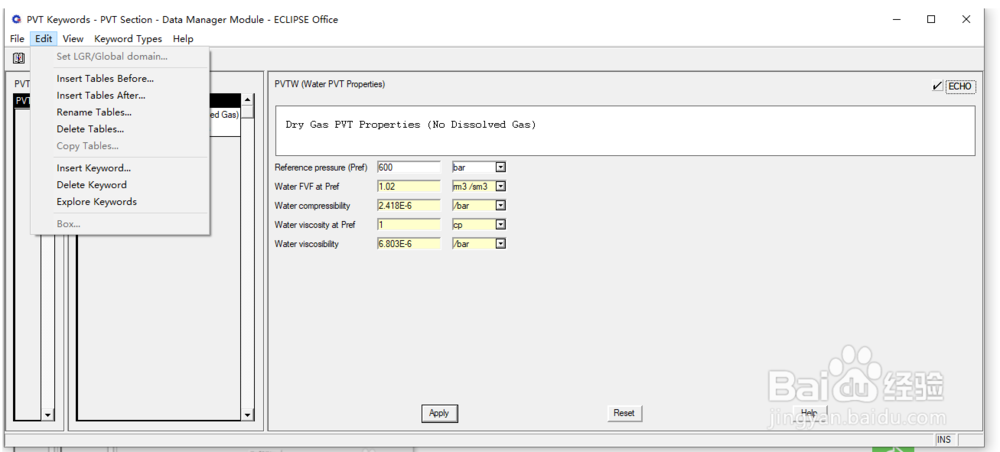The height and width of the screenshot is (452, 1000).
Task: Select Rename Tables... entry
Action: coord(94,112)
